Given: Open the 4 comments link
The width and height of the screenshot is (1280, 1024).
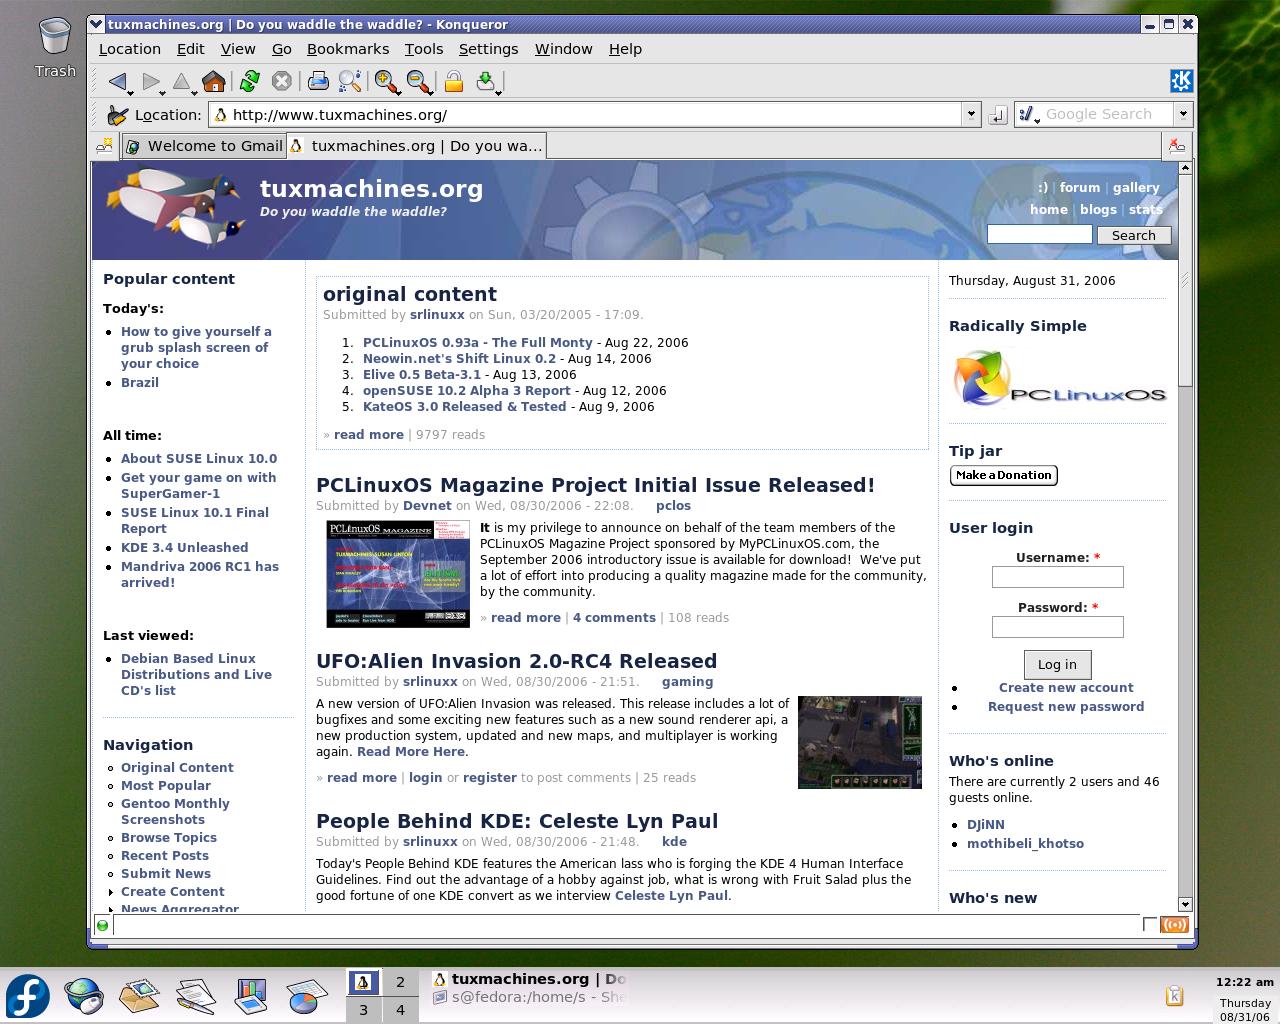Looking at the screenshot, I should [614, 618].
